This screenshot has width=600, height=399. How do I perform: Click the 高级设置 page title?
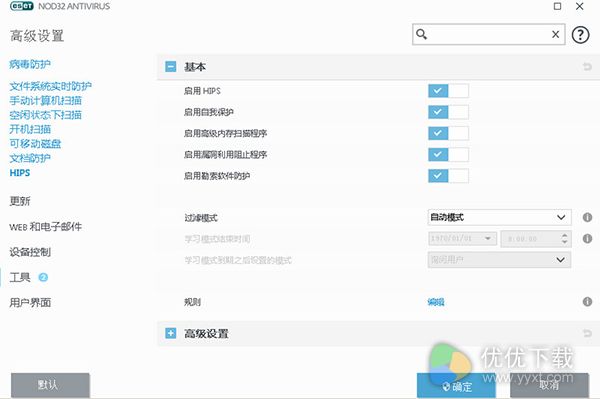click(37, 36)
